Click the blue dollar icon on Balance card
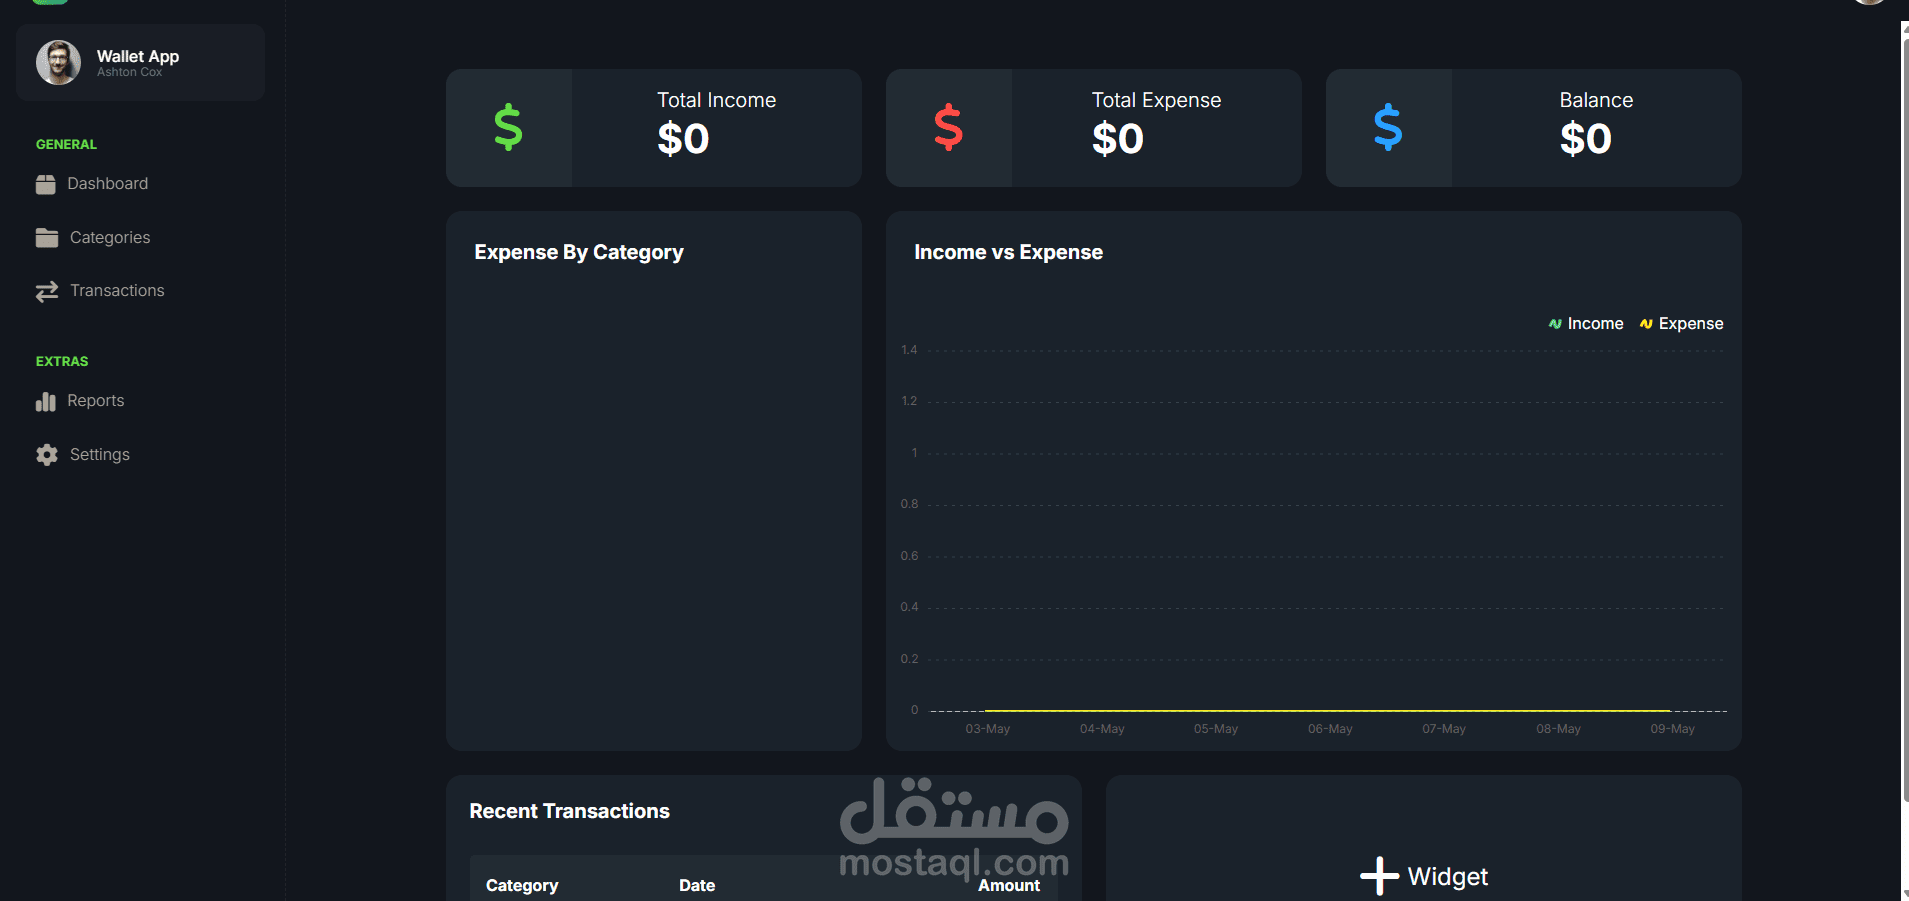The width and height of the screenshot is (1909, 901). point(1389,127)
